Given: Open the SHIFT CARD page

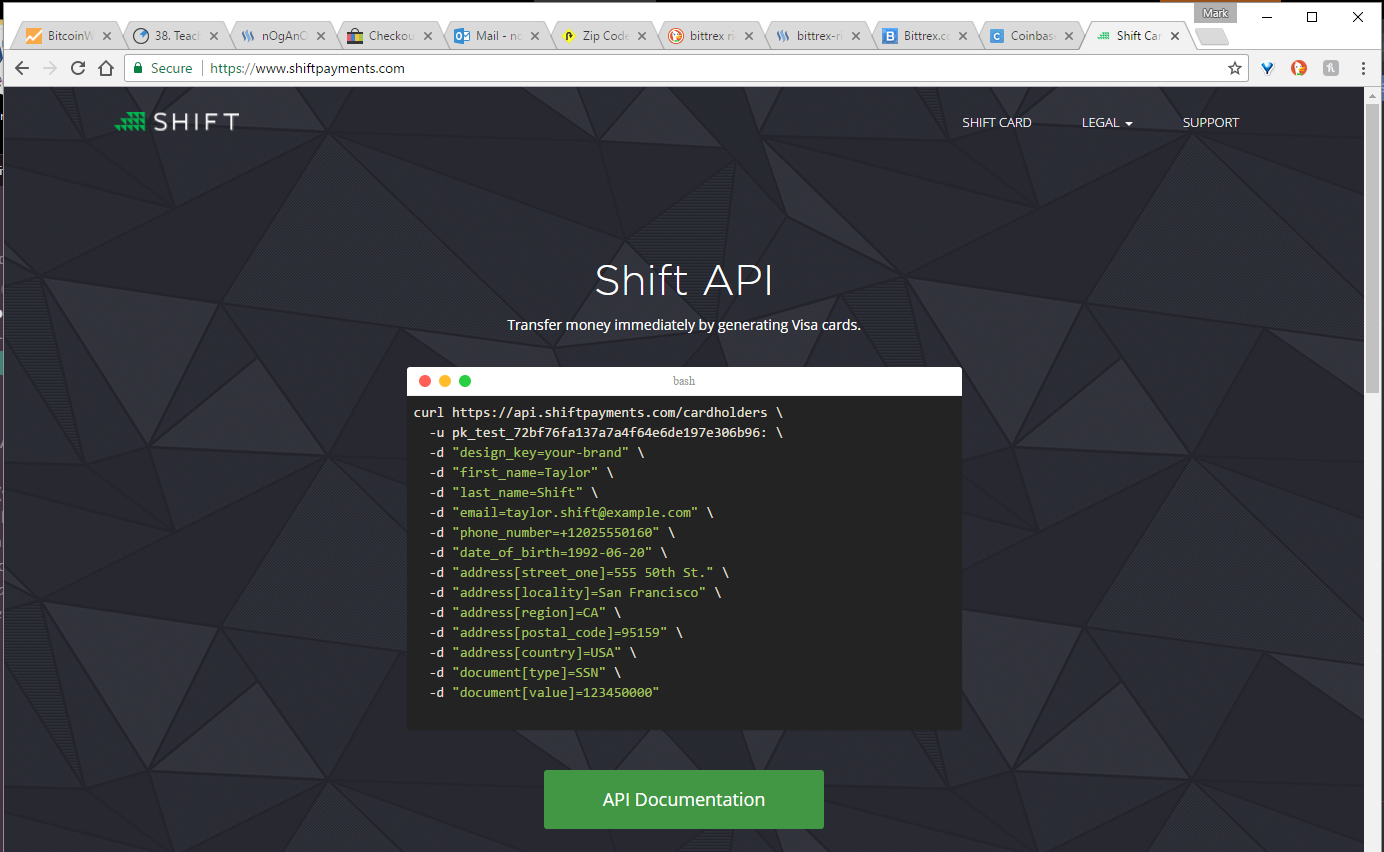Looking at the screenshot, I should tap(996, 122).
